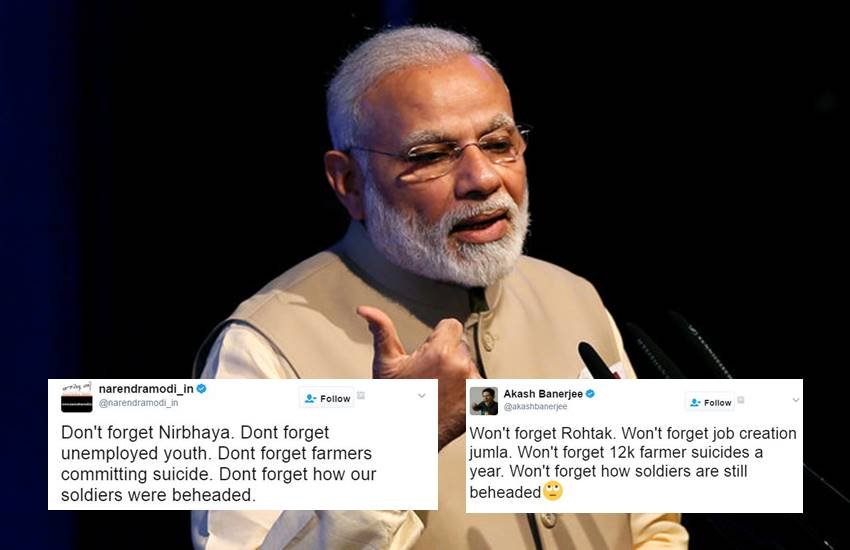Click the background photo of the speaker
Screen dimensions: 850x550
coord(425,190)
